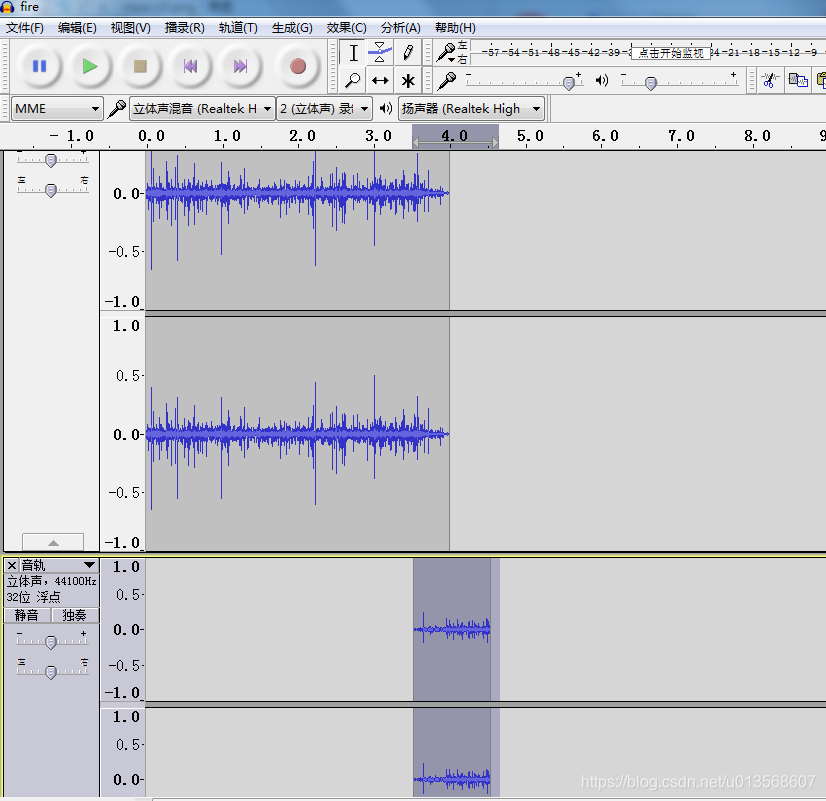Click the 音轨 track pan slider

click(53, 671)
